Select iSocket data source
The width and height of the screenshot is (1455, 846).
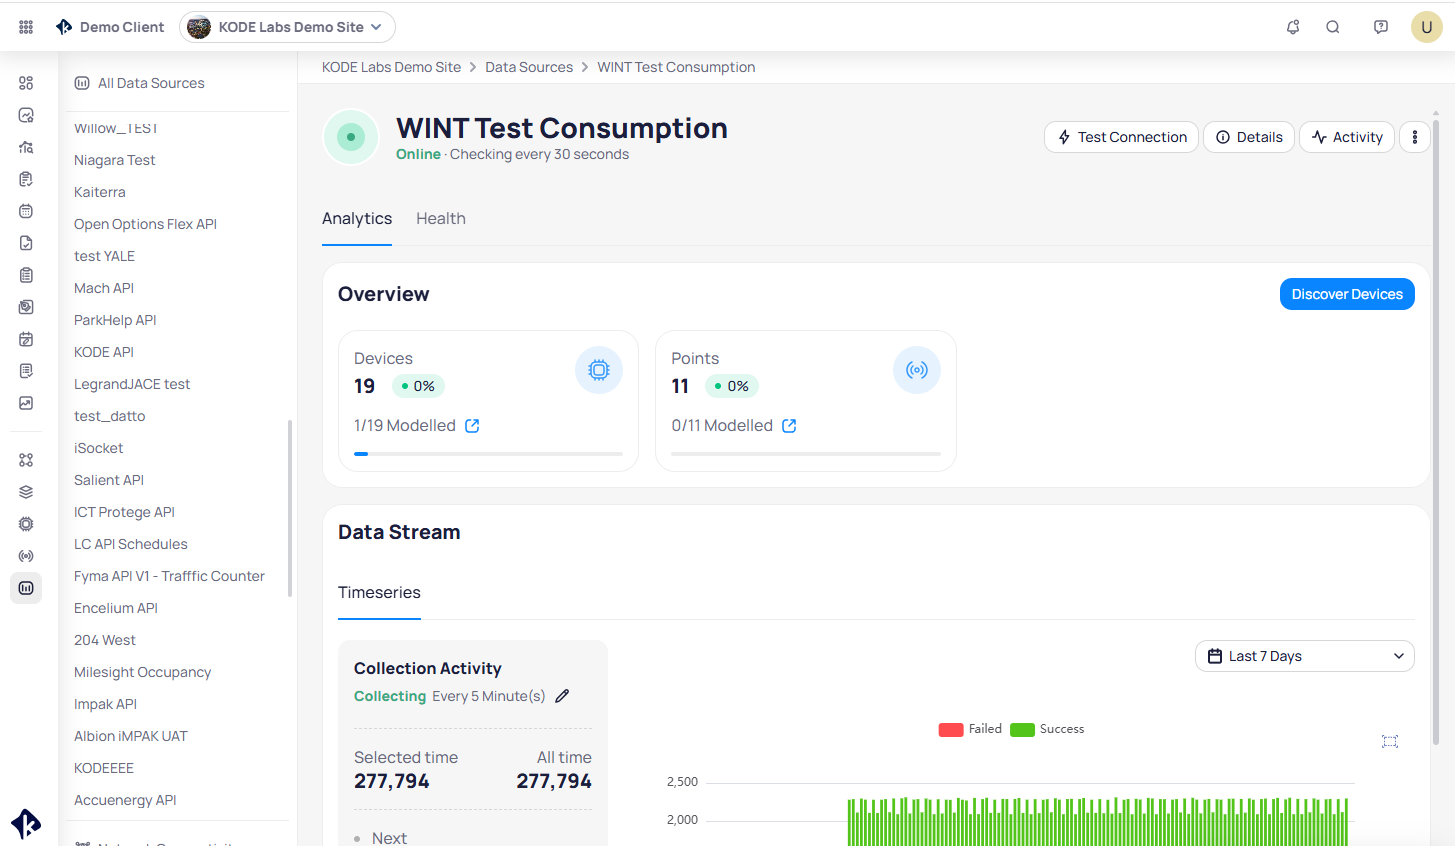98,448
